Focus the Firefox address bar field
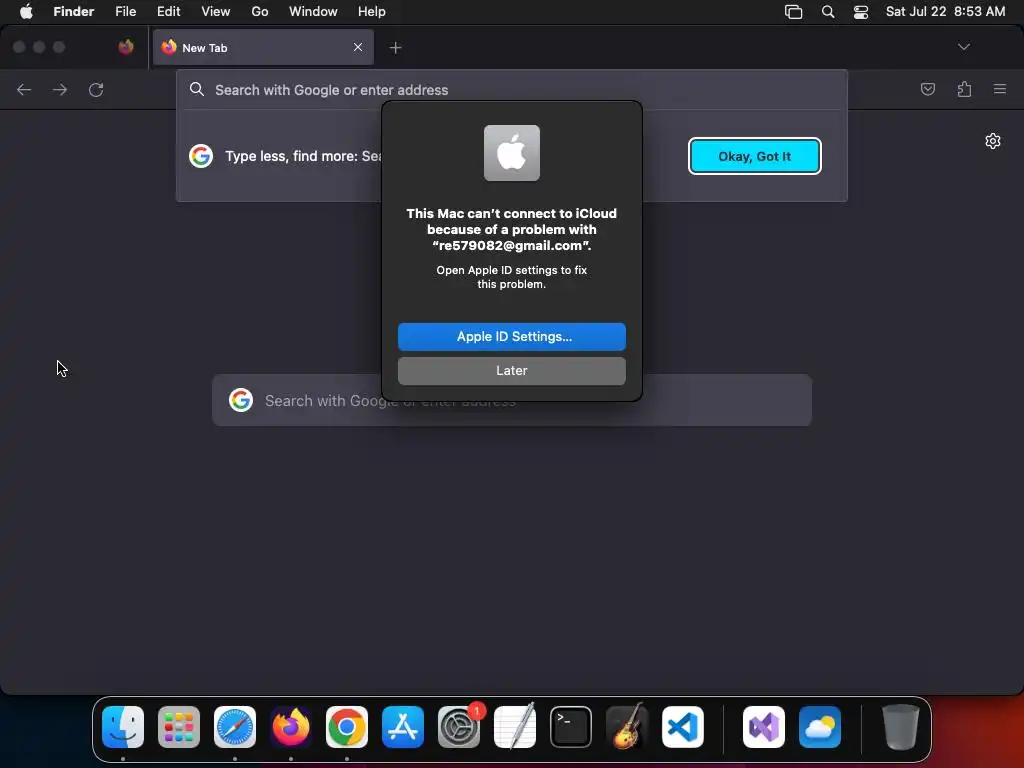 511,90
